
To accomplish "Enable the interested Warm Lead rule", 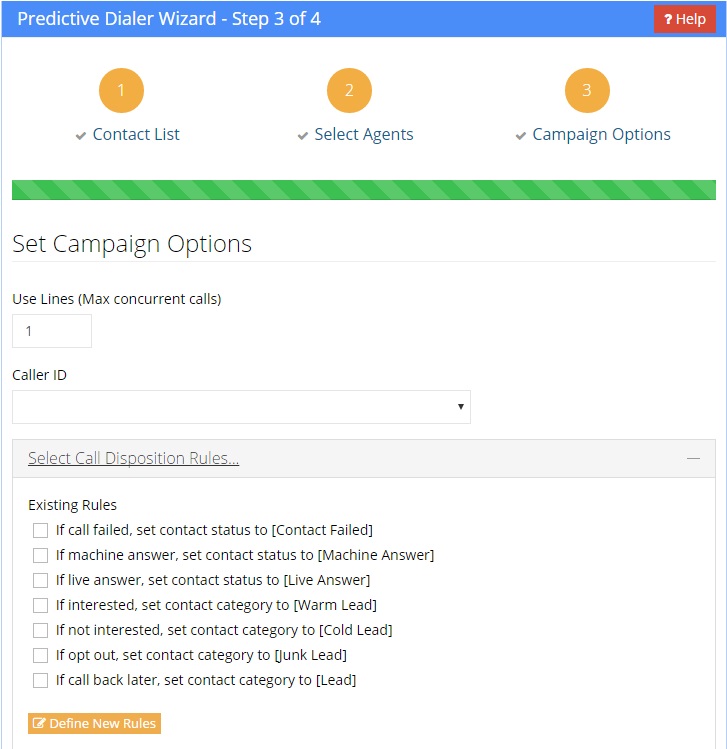I will 41,605.
